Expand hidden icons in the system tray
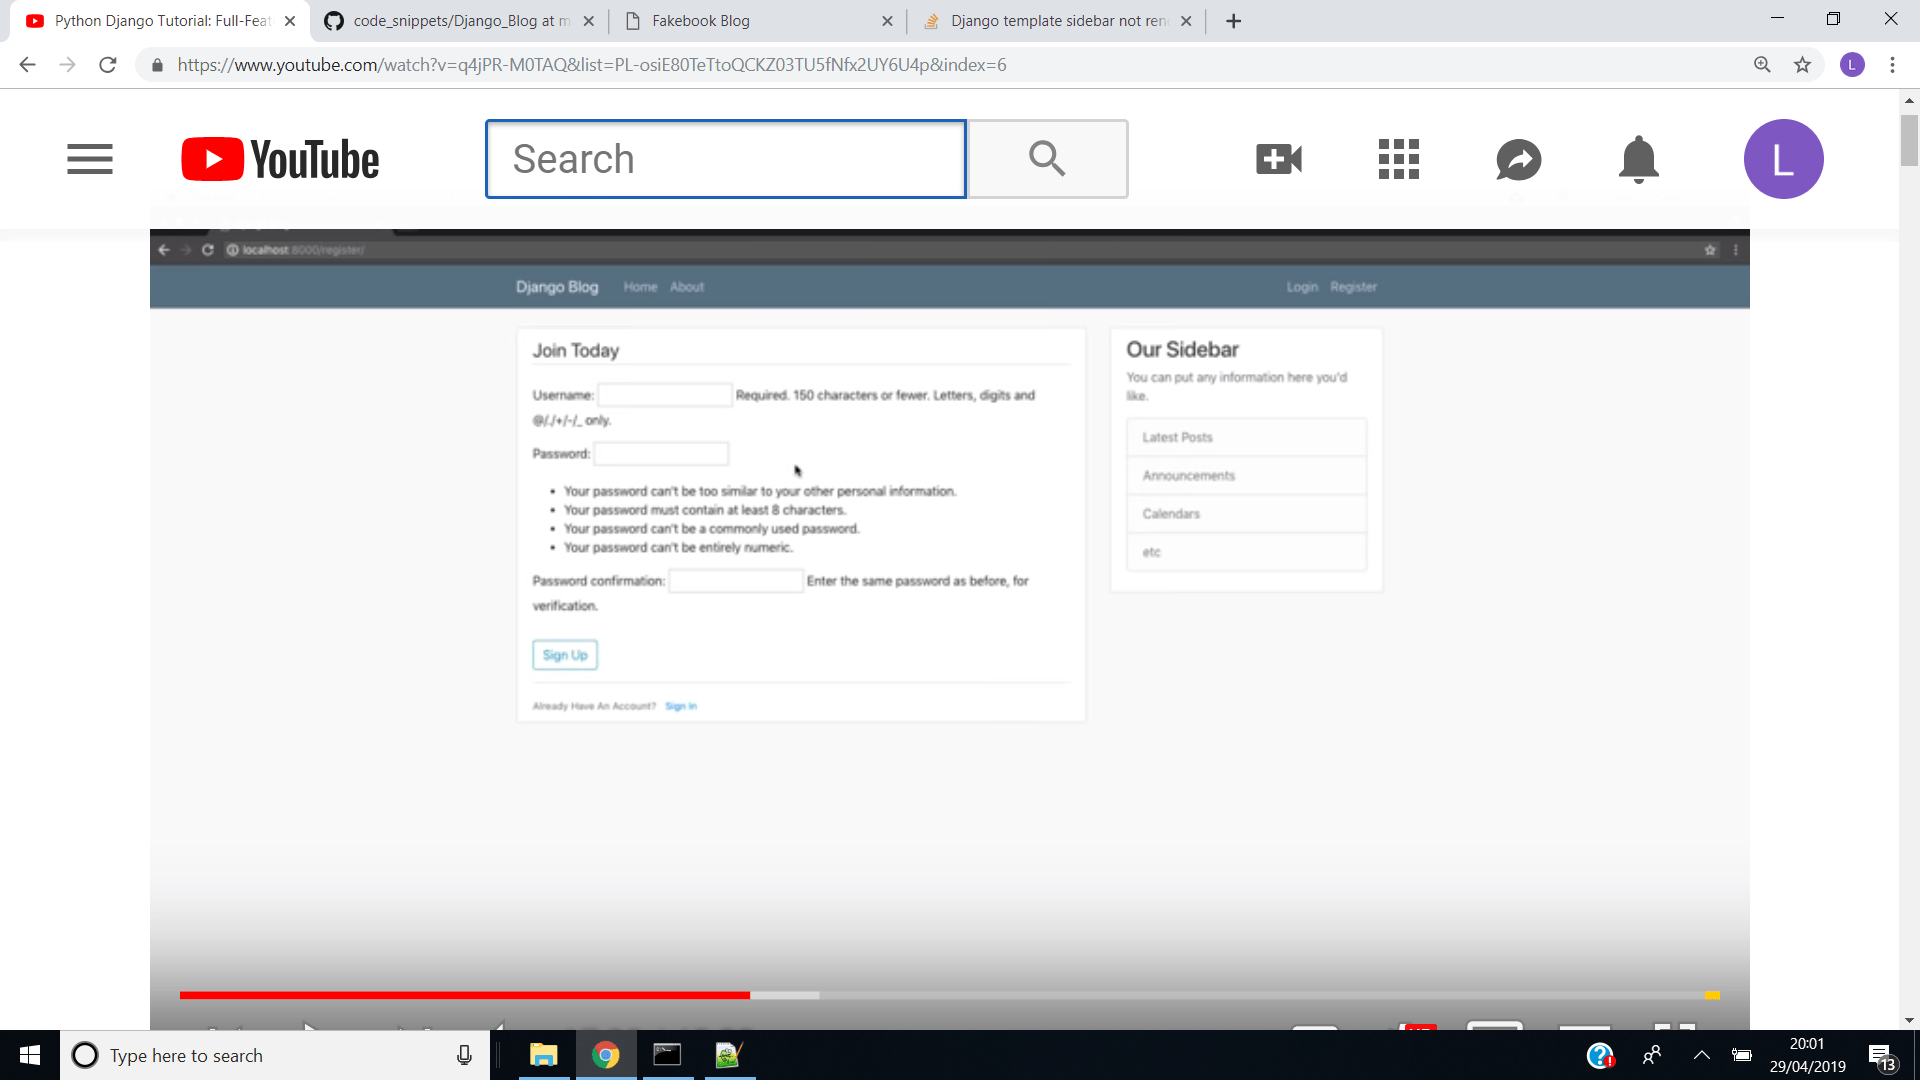Screen dimensions: 1920x1080 coord(1702,1055)
